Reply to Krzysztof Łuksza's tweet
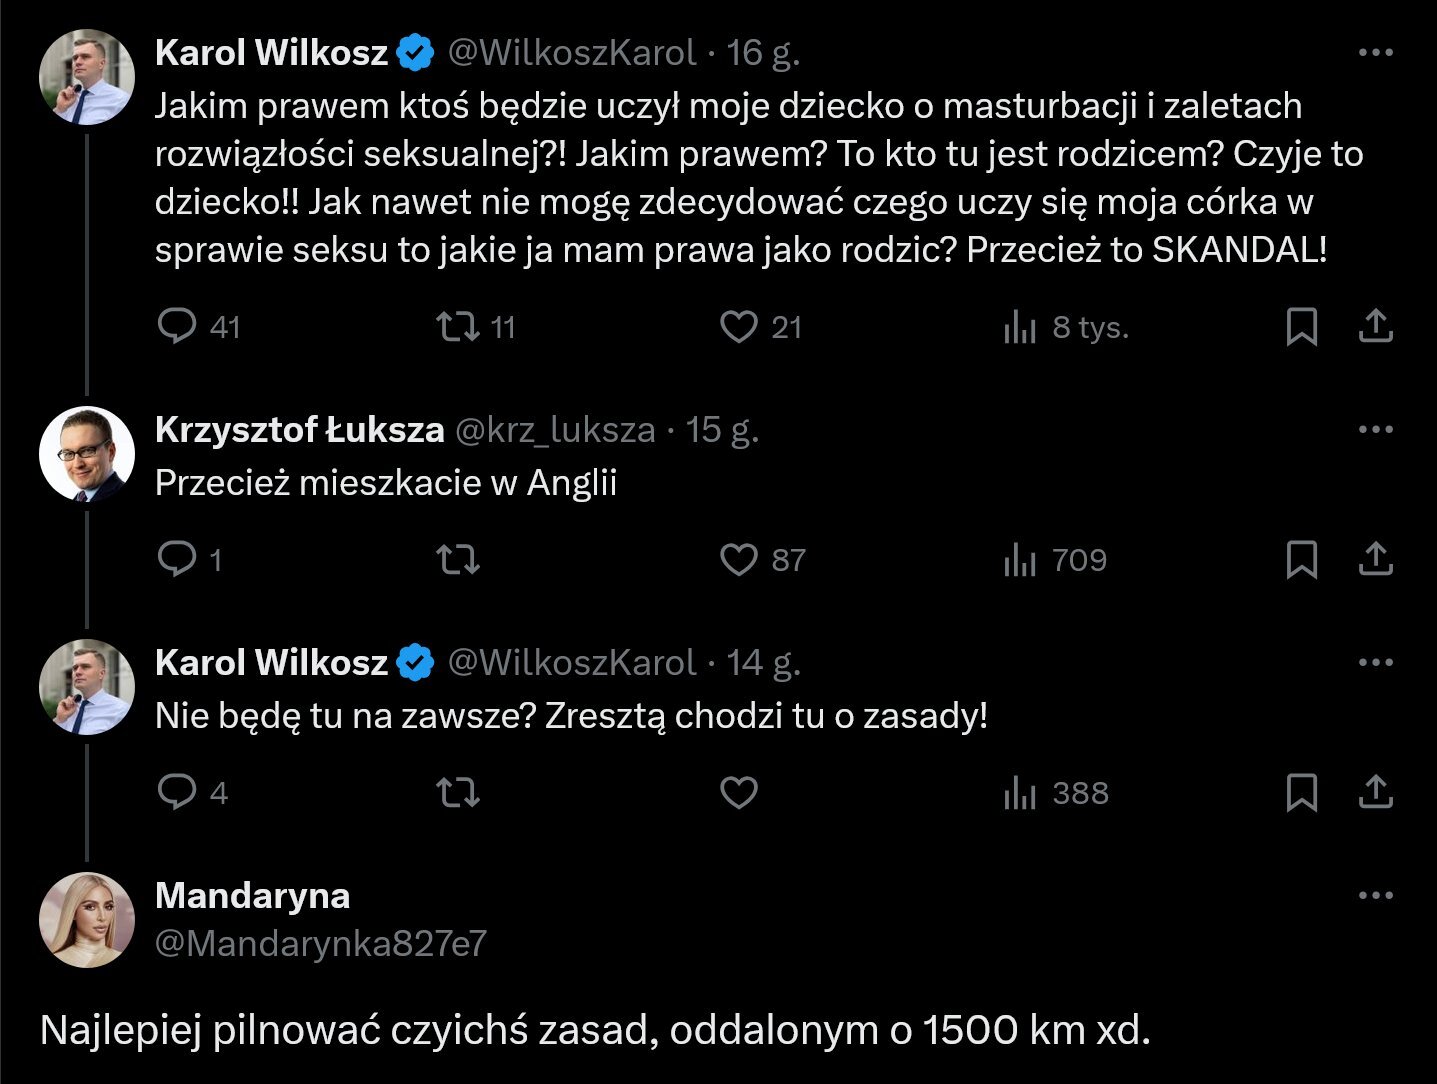 pos(178,560)
